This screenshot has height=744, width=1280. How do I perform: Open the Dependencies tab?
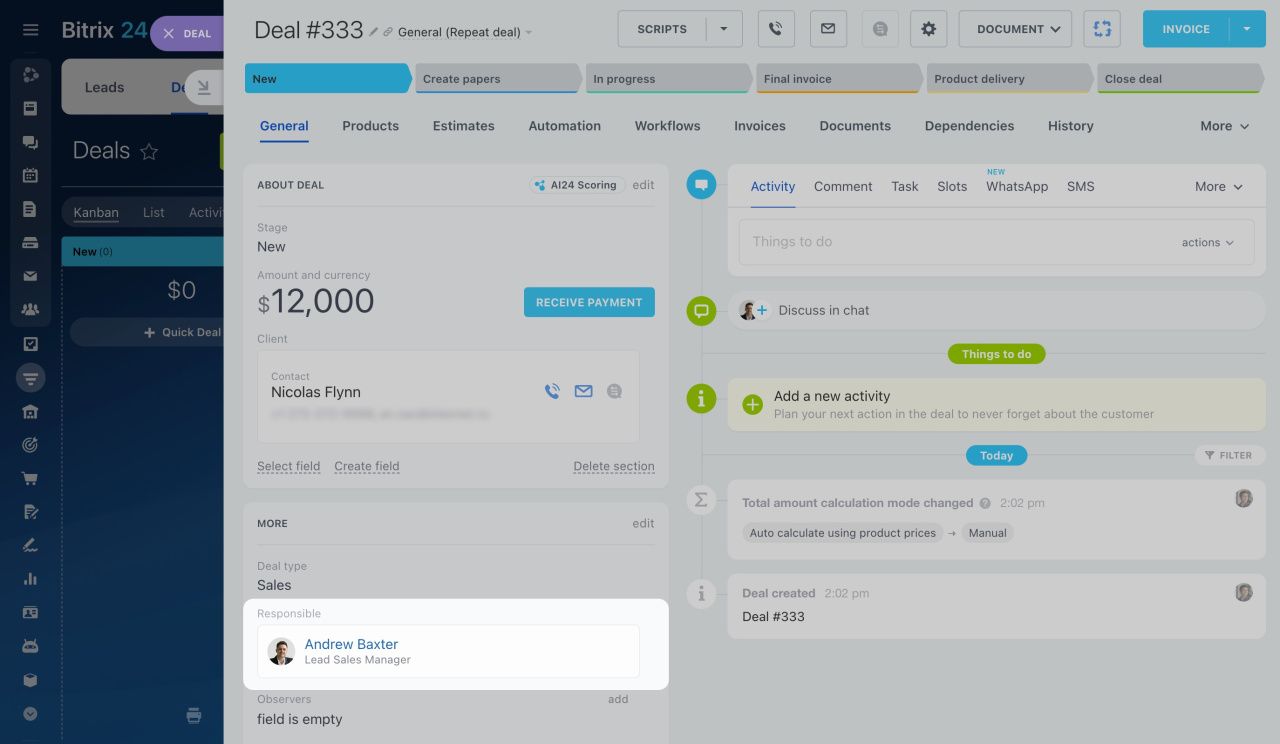969,126
